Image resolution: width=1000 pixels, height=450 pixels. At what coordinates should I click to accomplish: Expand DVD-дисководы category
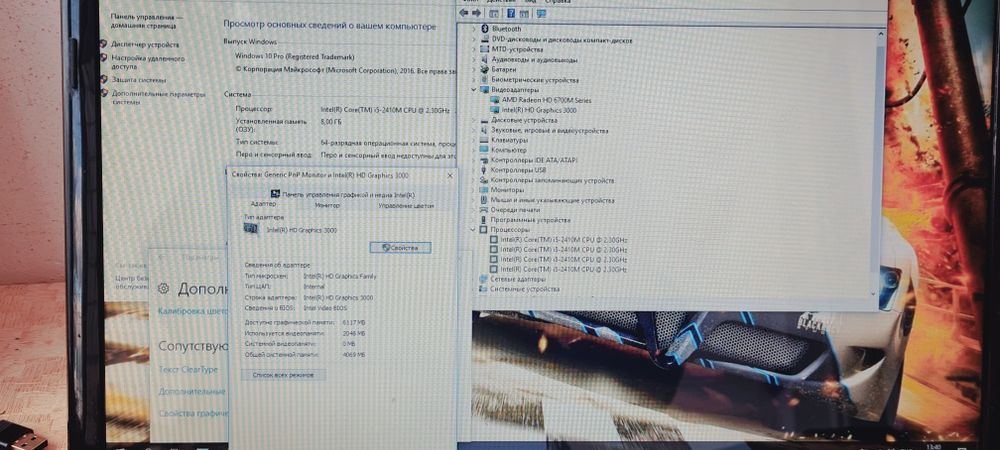(x=474, y=40)
